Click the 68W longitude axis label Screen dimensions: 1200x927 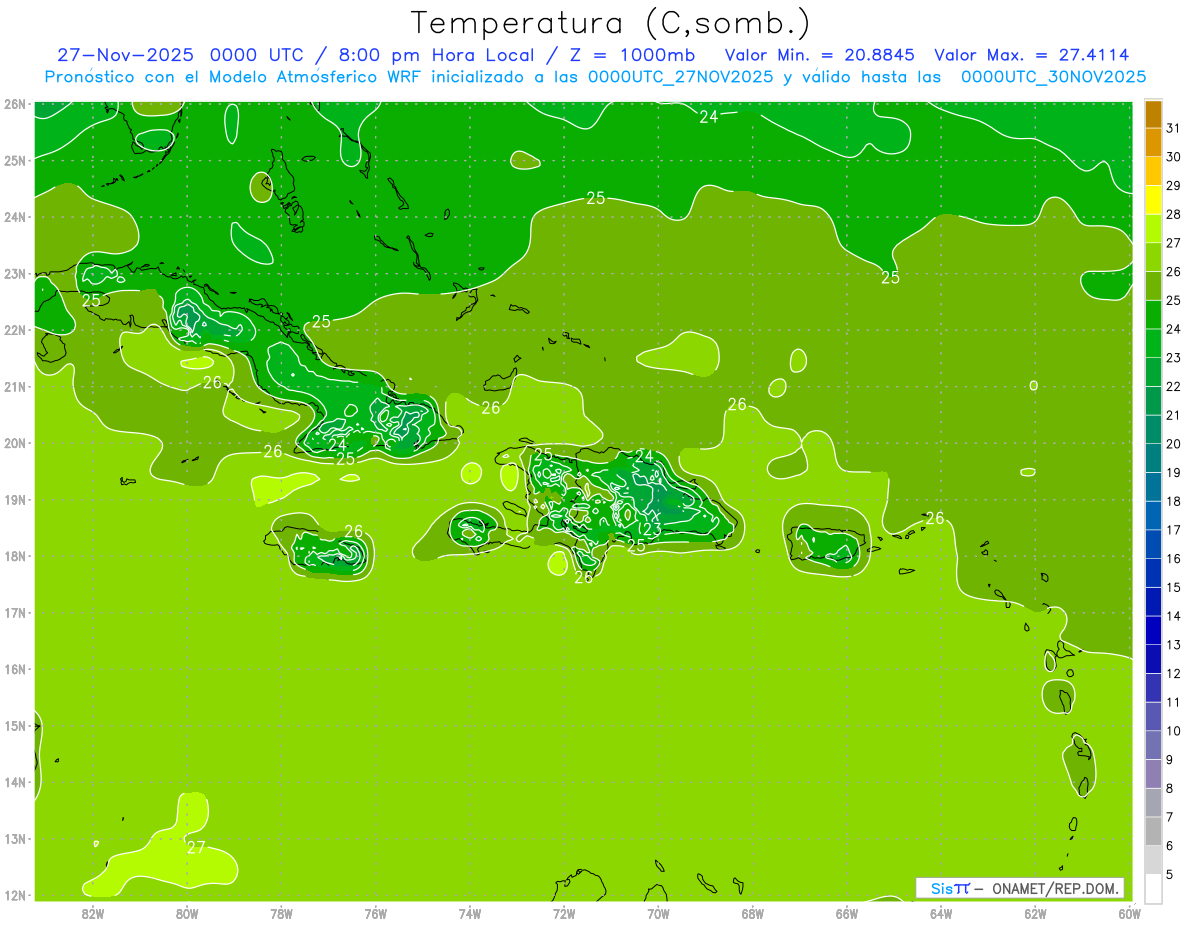[x=753, y=913]
